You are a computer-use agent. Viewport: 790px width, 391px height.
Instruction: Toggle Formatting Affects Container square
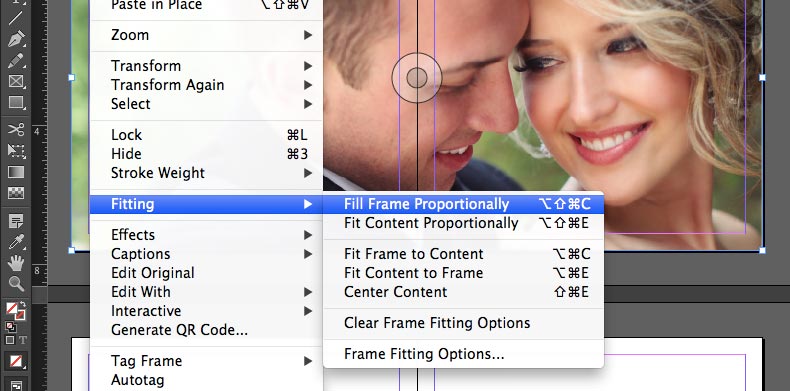coord(10,340)
